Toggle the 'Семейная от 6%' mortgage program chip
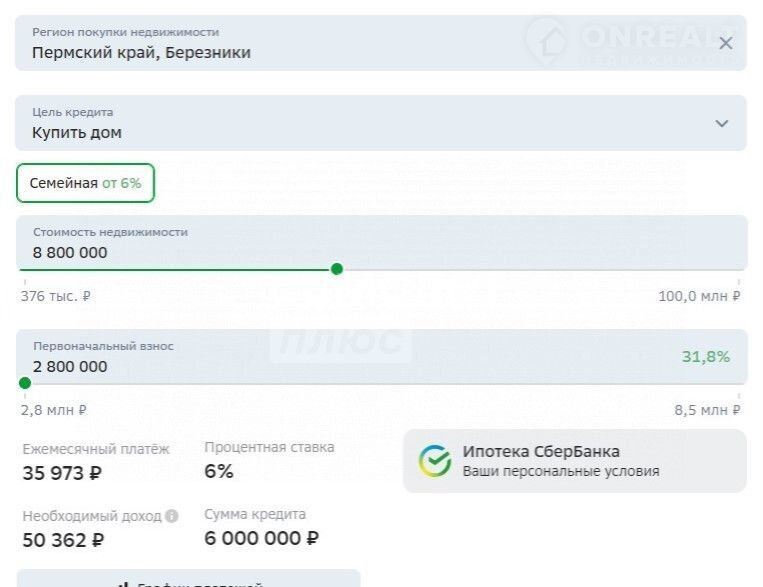Screen dimensions: 763x587 pos(86,183)
